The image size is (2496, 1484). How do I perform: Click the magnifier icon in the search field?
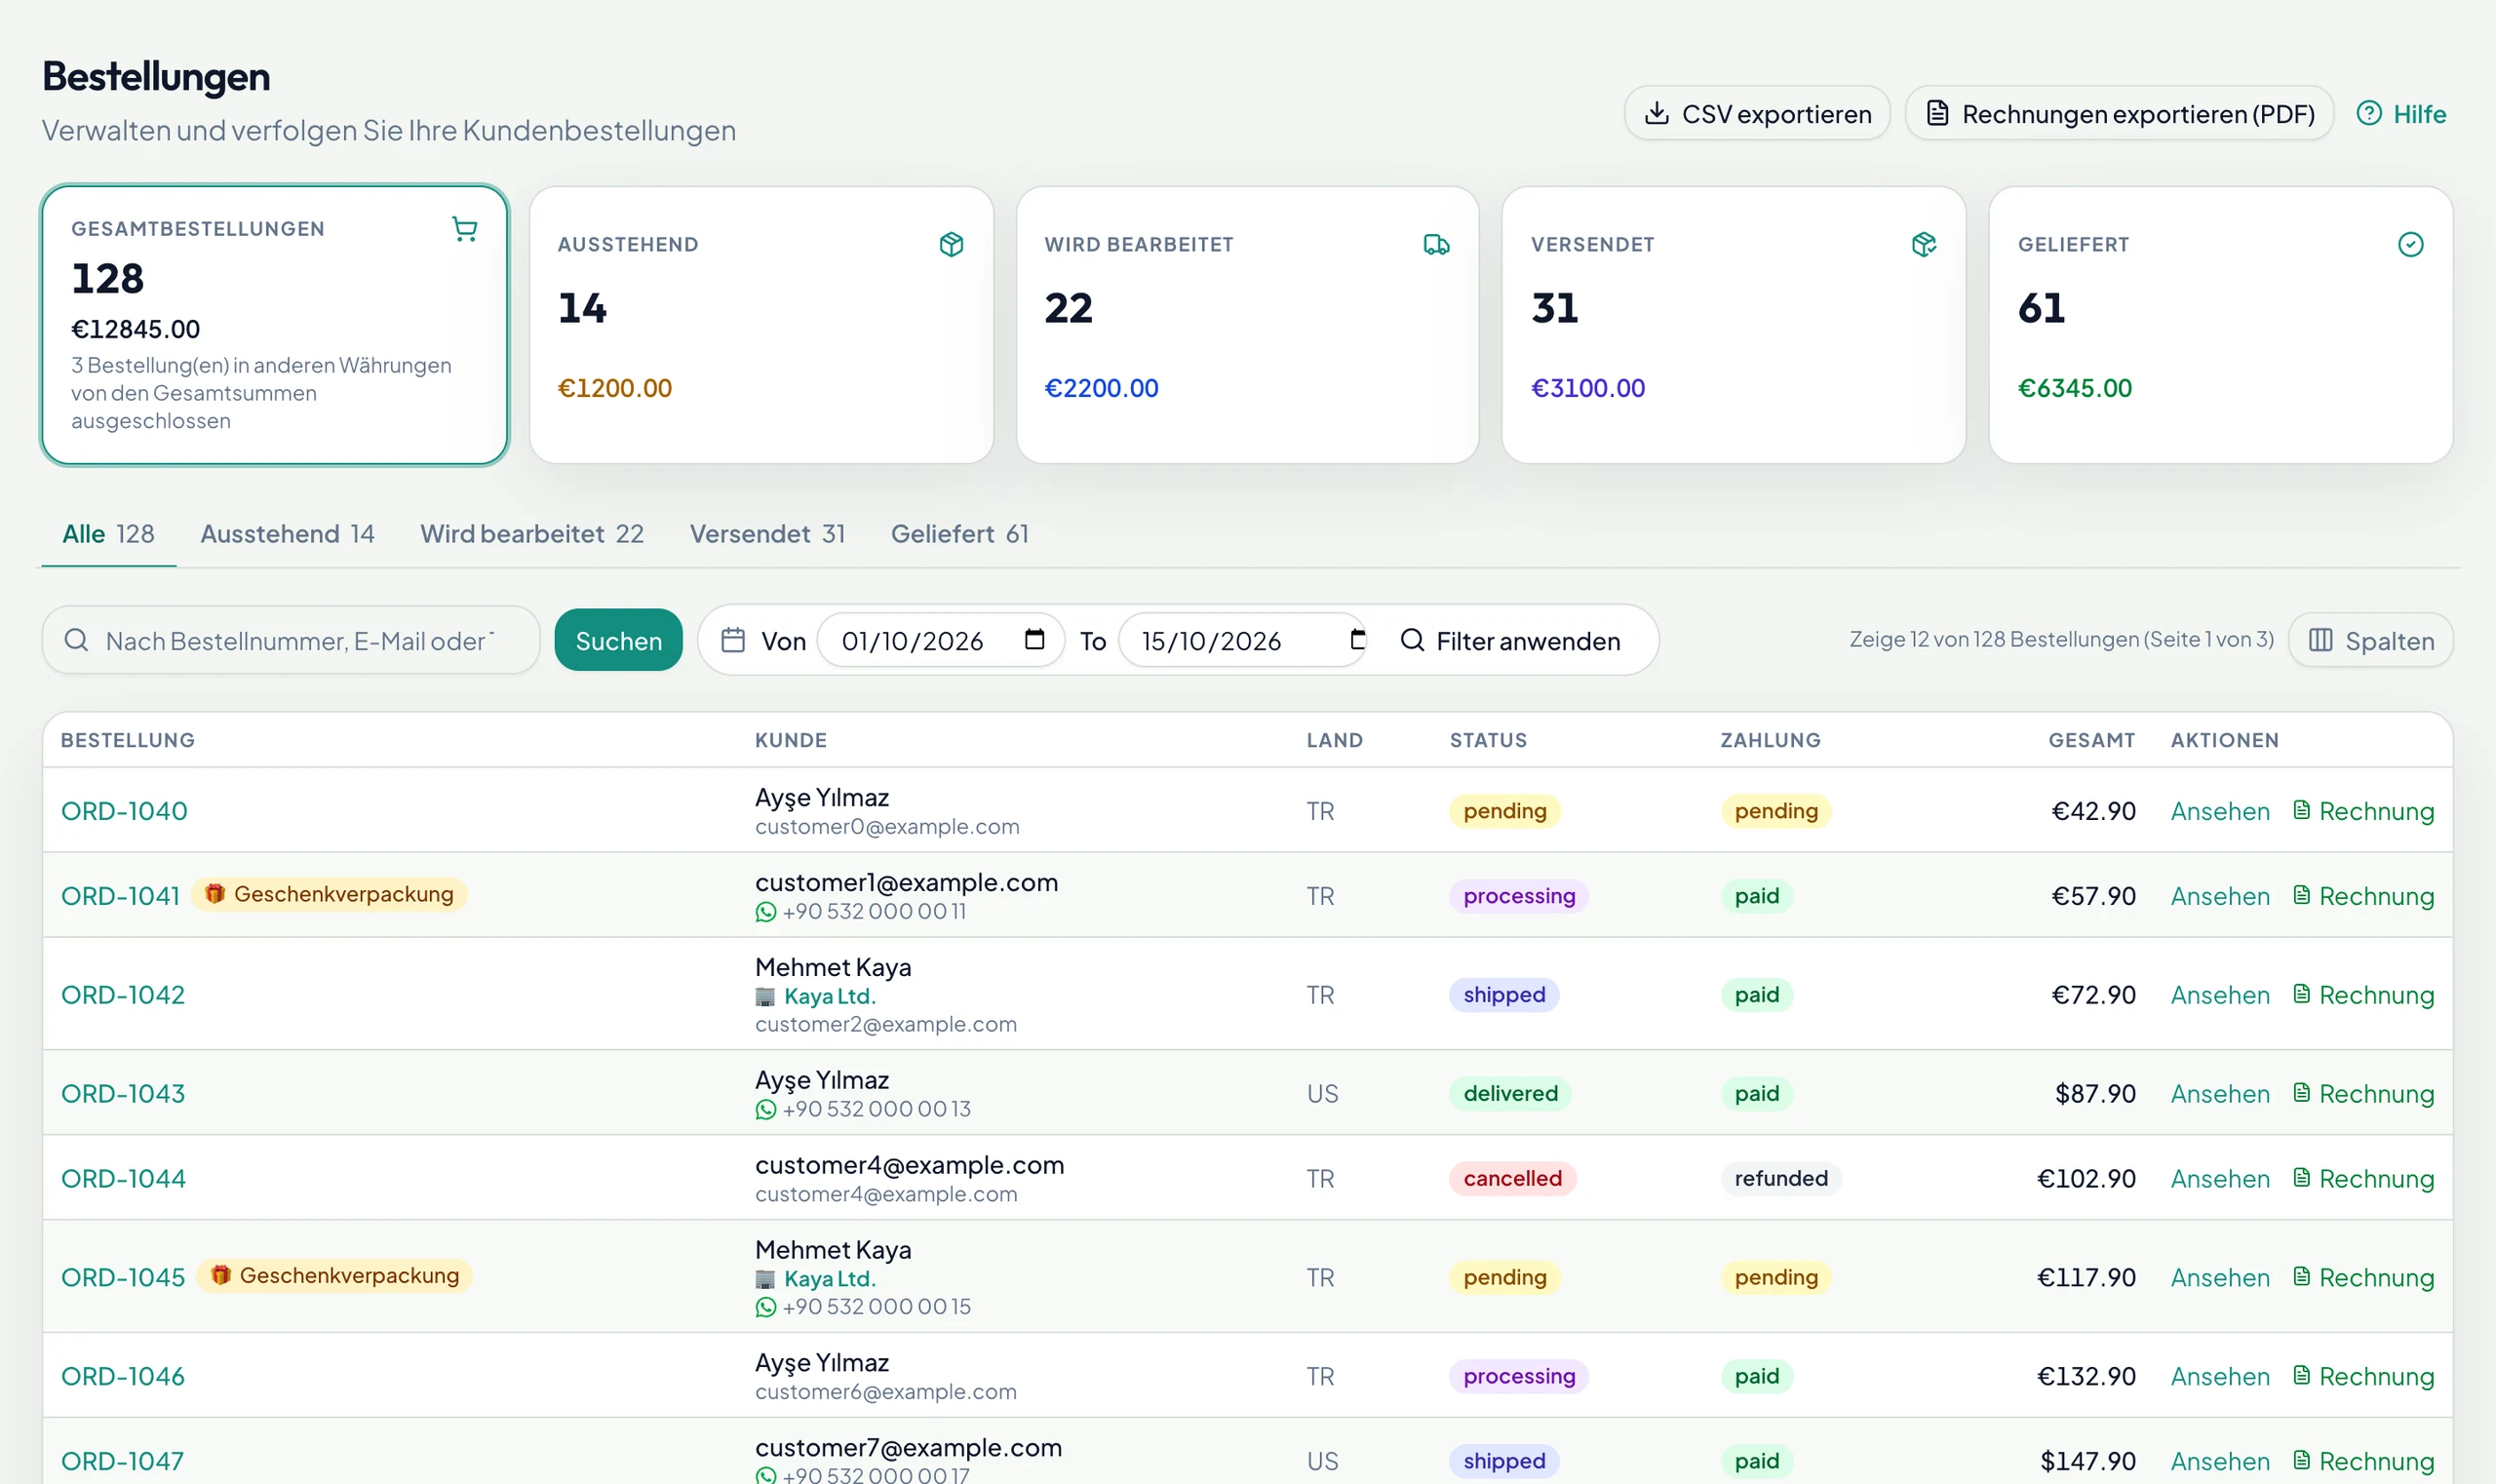(x=76, y=640)
